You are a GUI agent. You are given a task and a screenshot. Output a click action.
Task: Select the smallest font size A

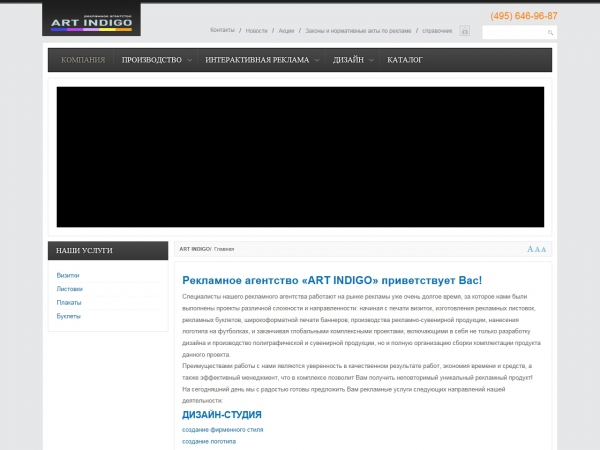tap(543, 250)
